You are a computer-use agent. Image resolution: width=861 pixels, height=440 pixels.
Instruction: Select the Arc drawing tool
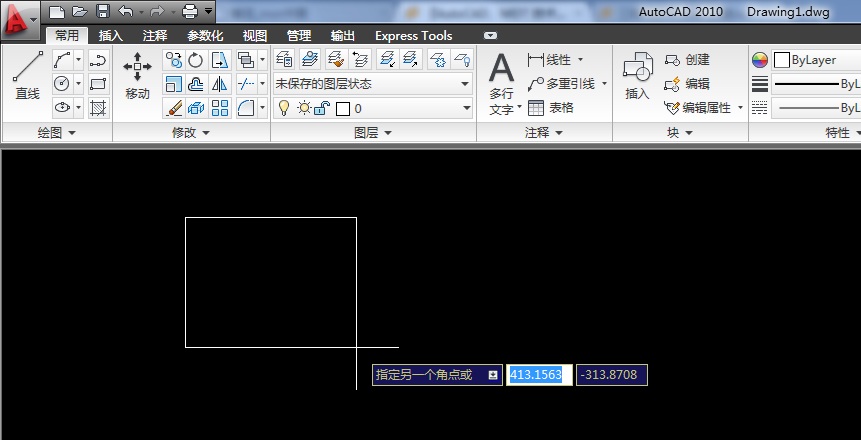tap(62, 59)
